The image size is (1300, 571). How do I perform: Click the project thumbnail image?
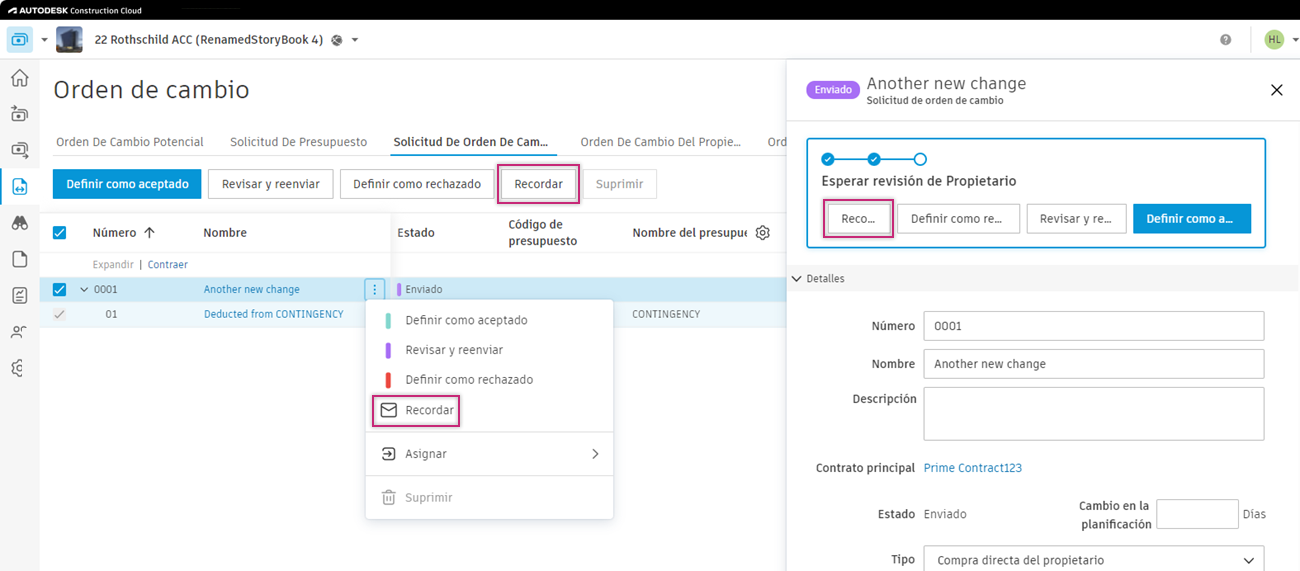(x=69, y=40)
